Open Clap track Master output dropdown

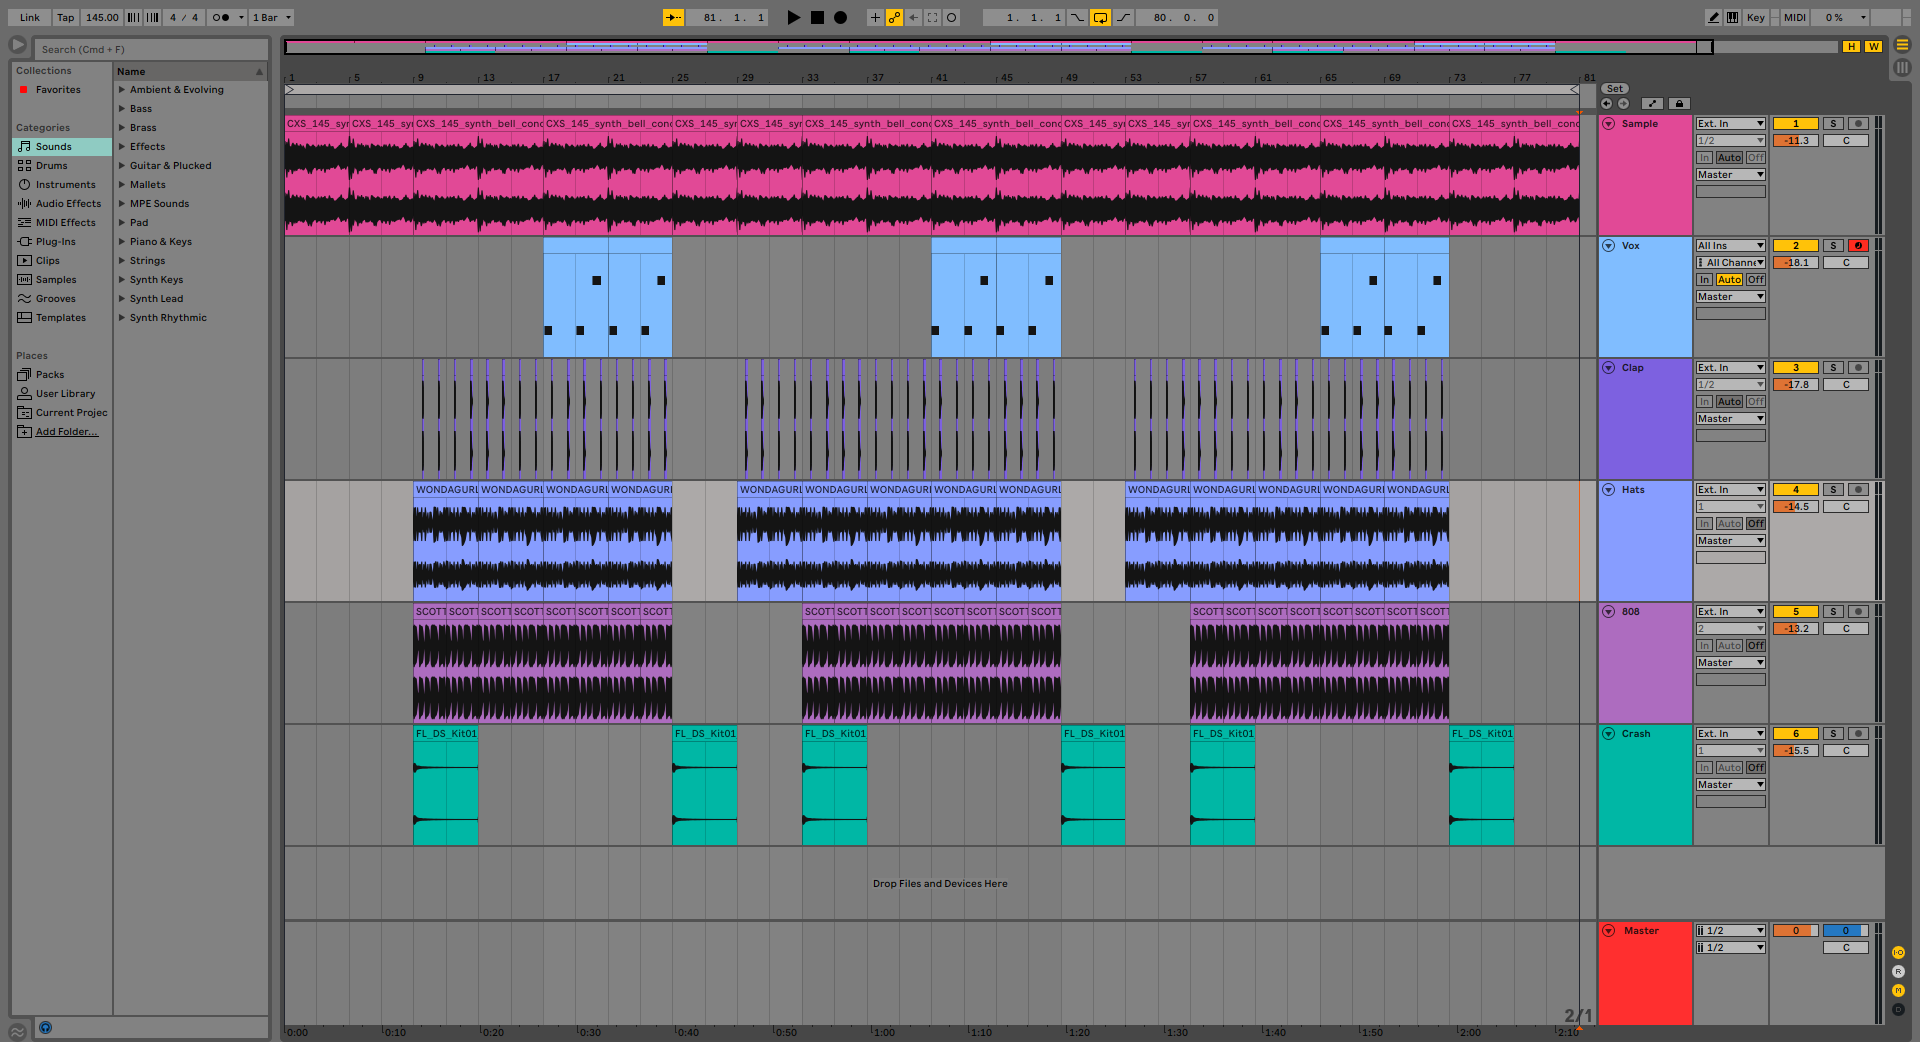[x=1731, y=418]
